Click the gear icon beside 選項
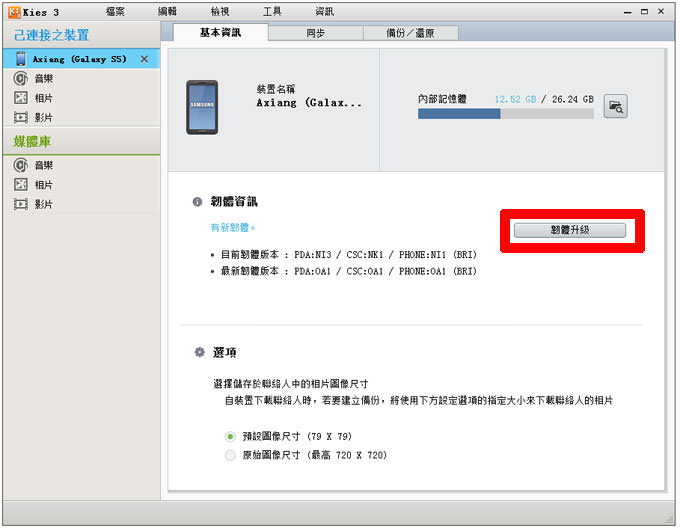This screenshot has height=528, width=680. coord(199,353)
